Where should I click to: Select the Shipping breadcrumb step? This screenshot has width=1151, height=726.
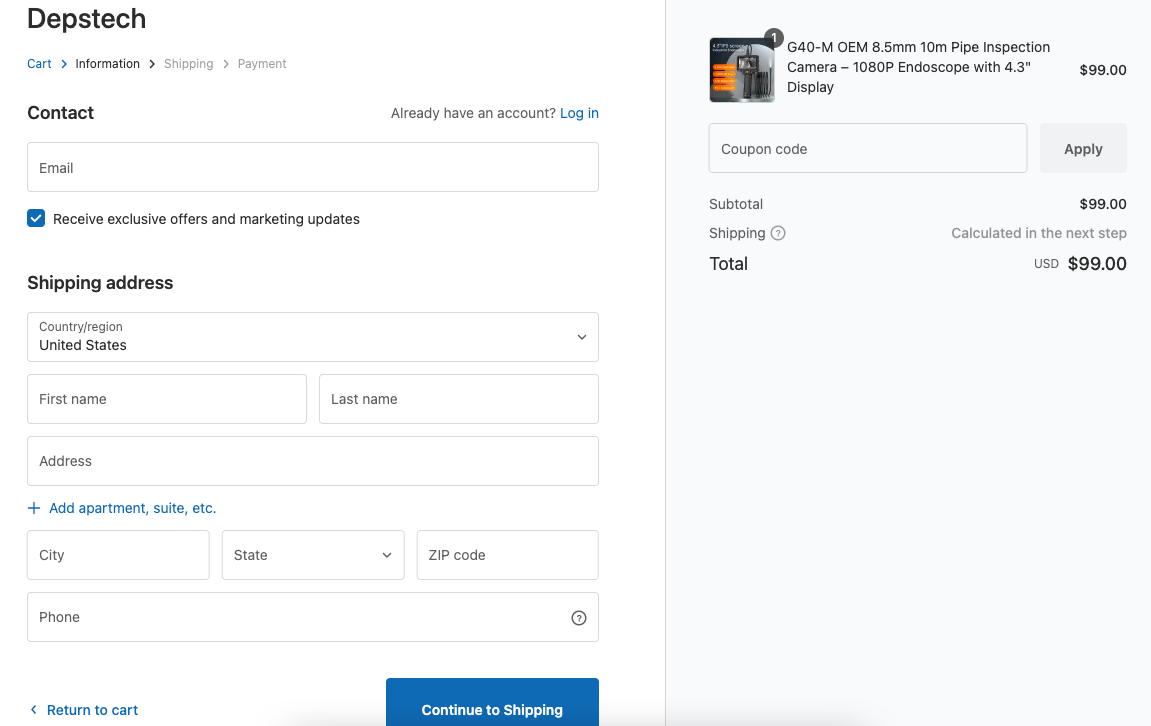(188, 64)
